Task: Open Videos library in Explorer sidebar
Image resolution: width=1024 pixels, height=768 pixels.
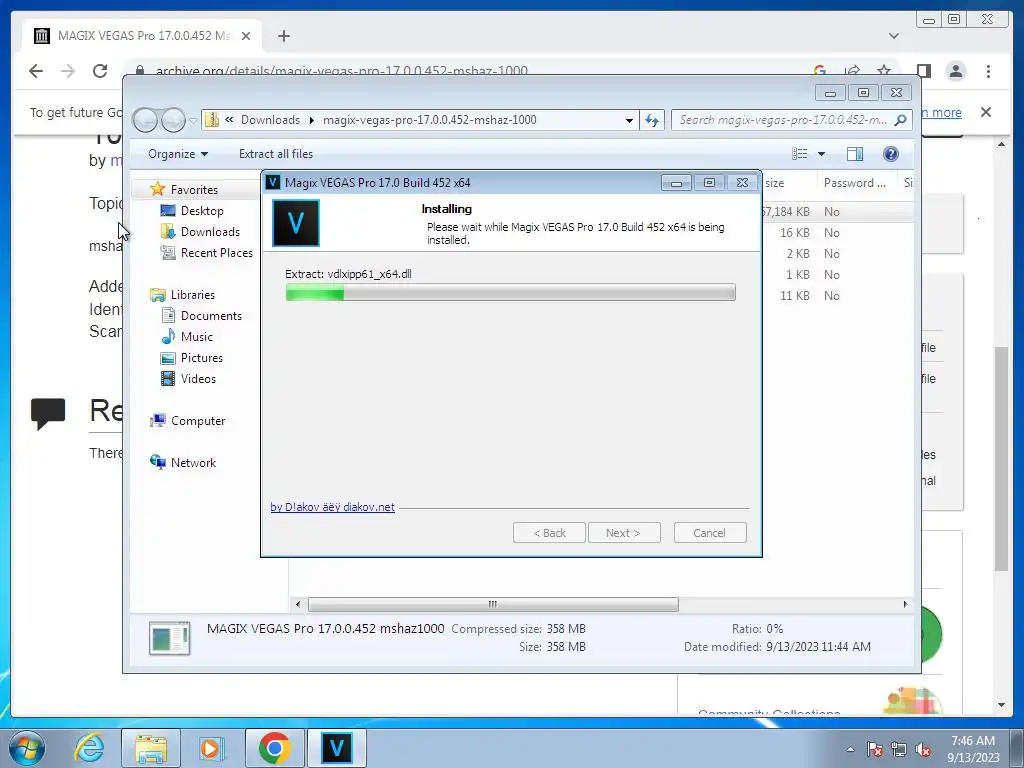Action: [x=198, y=379]
